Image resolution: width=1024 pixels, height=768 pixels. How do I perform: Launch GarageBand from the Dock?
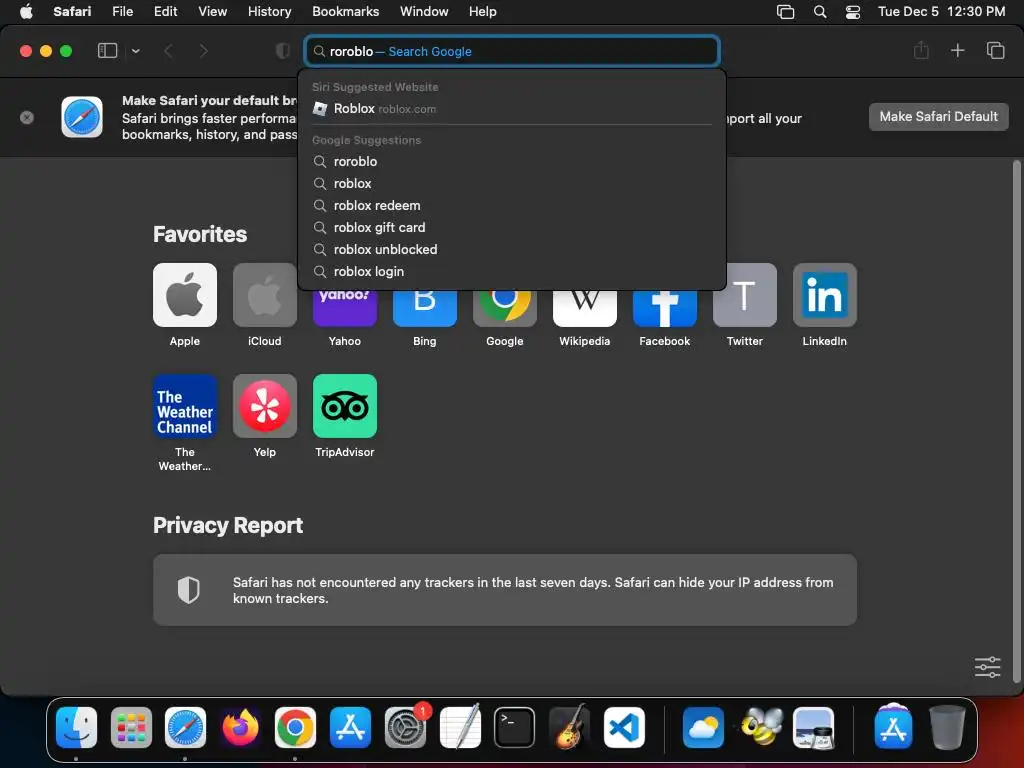coord(569,727)
